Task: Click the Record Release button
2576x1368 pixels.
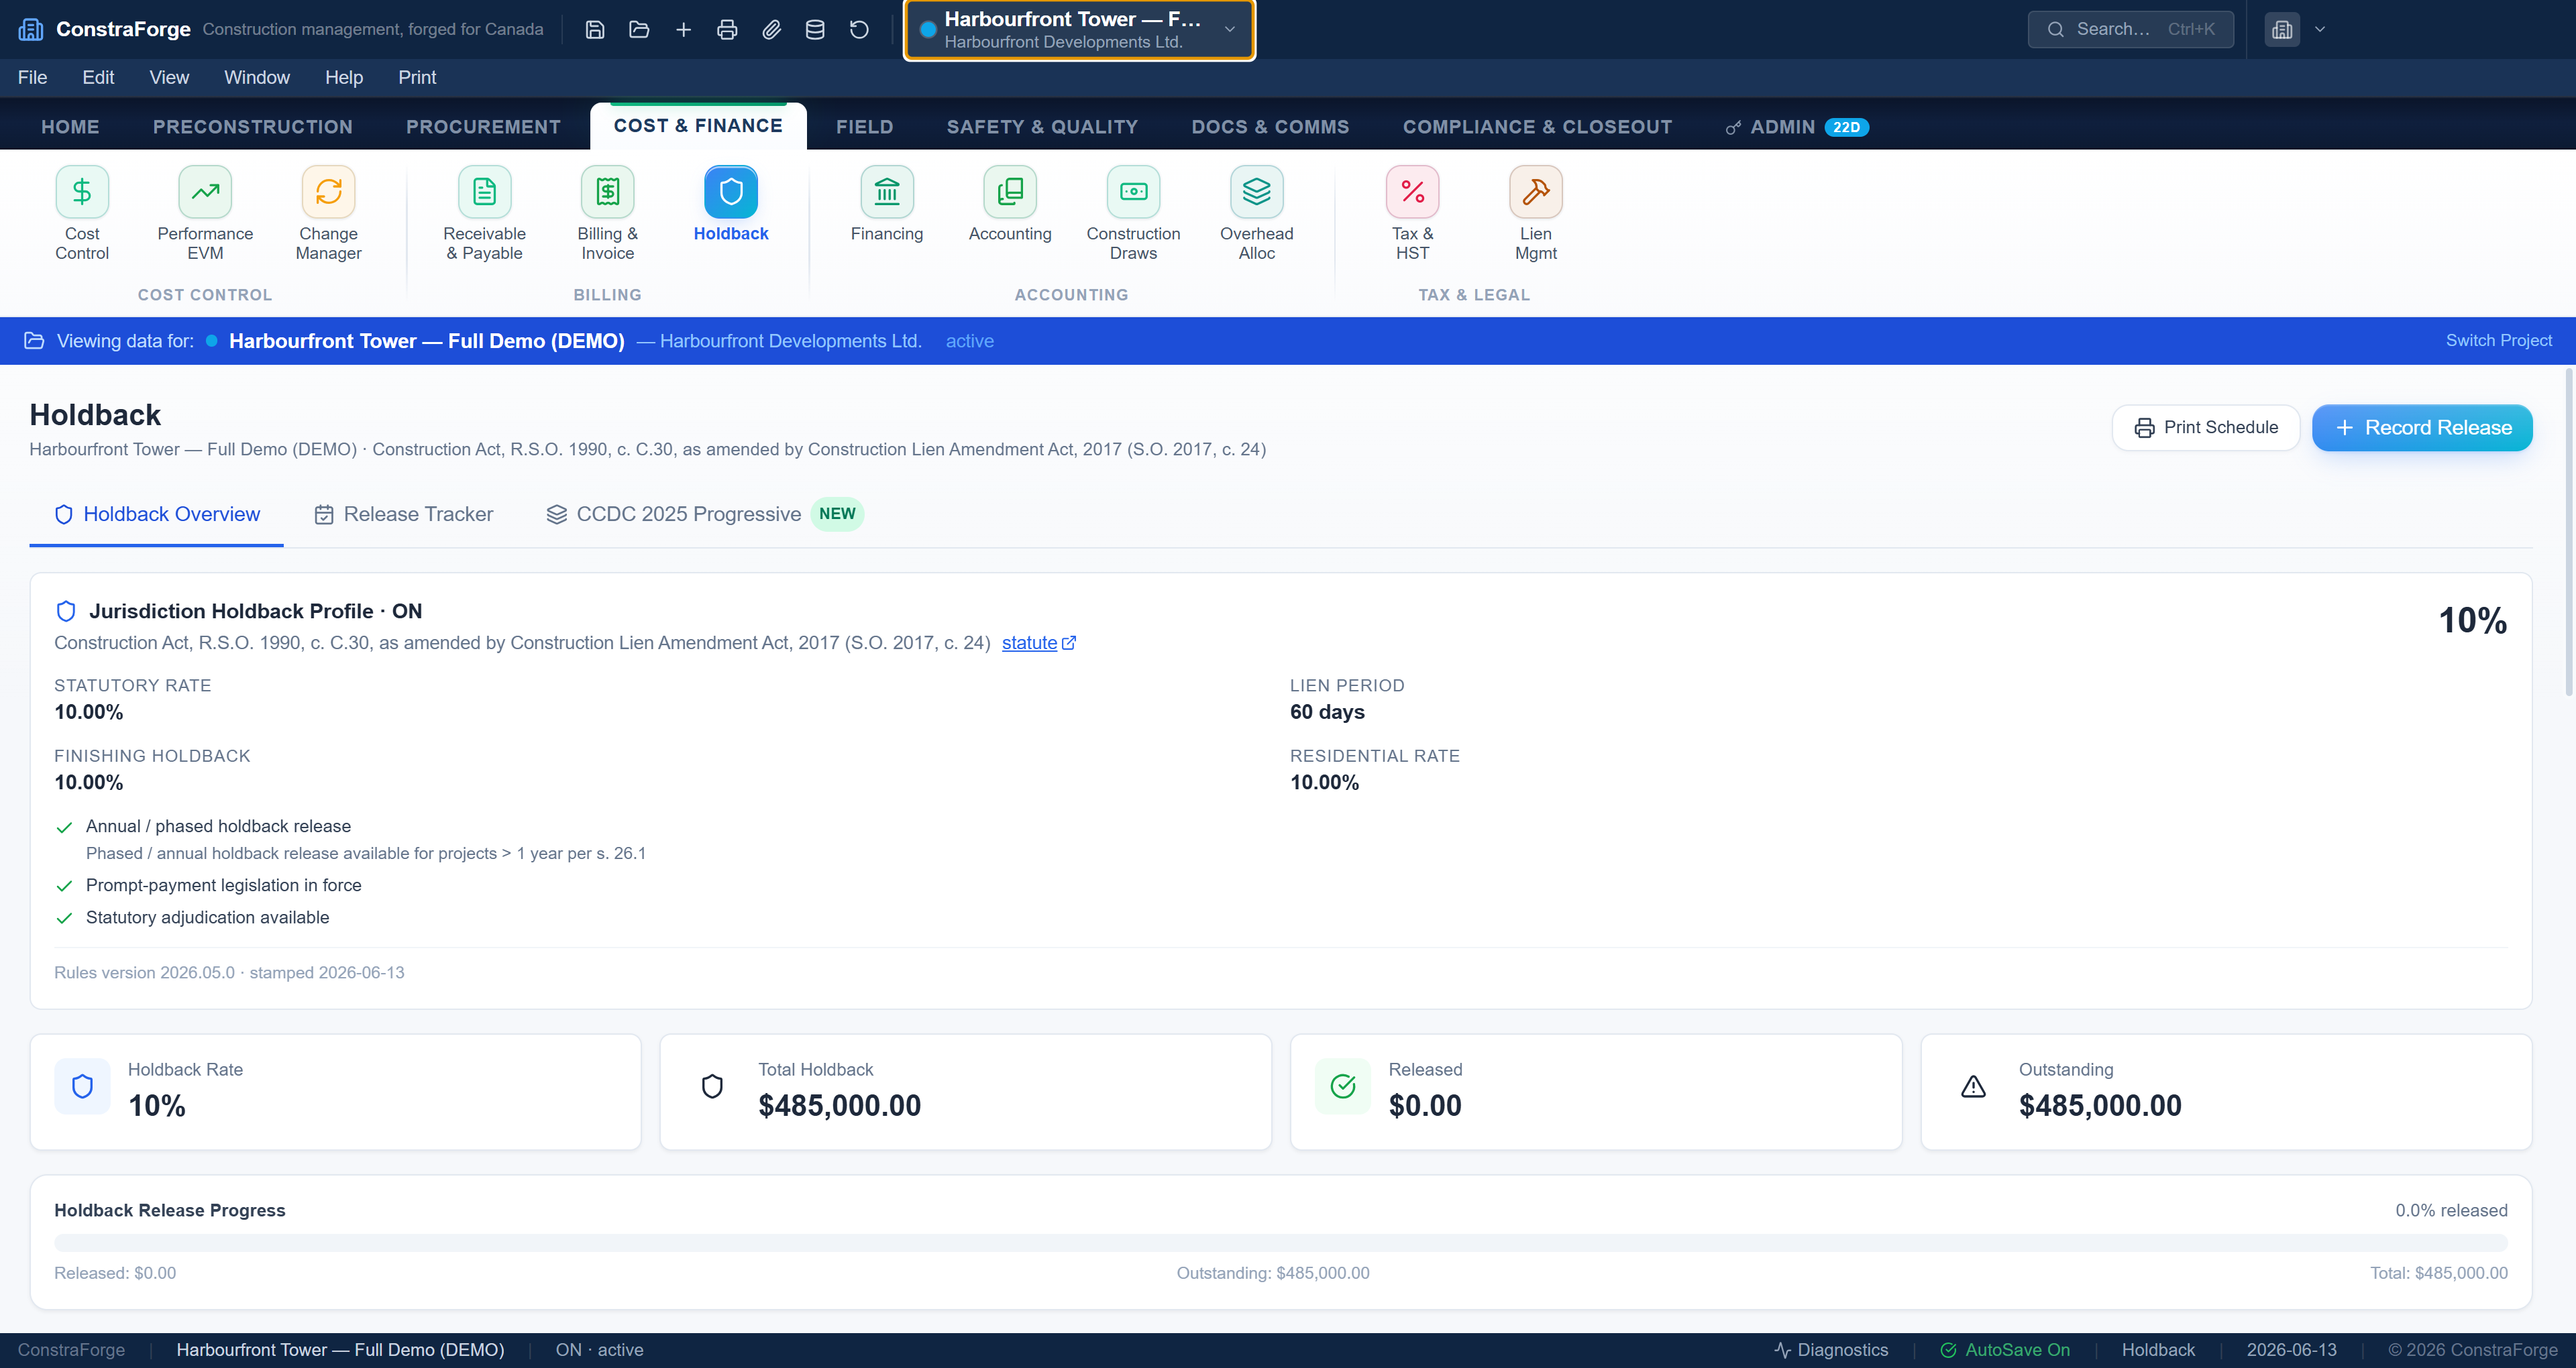Action: [2422, 428]
